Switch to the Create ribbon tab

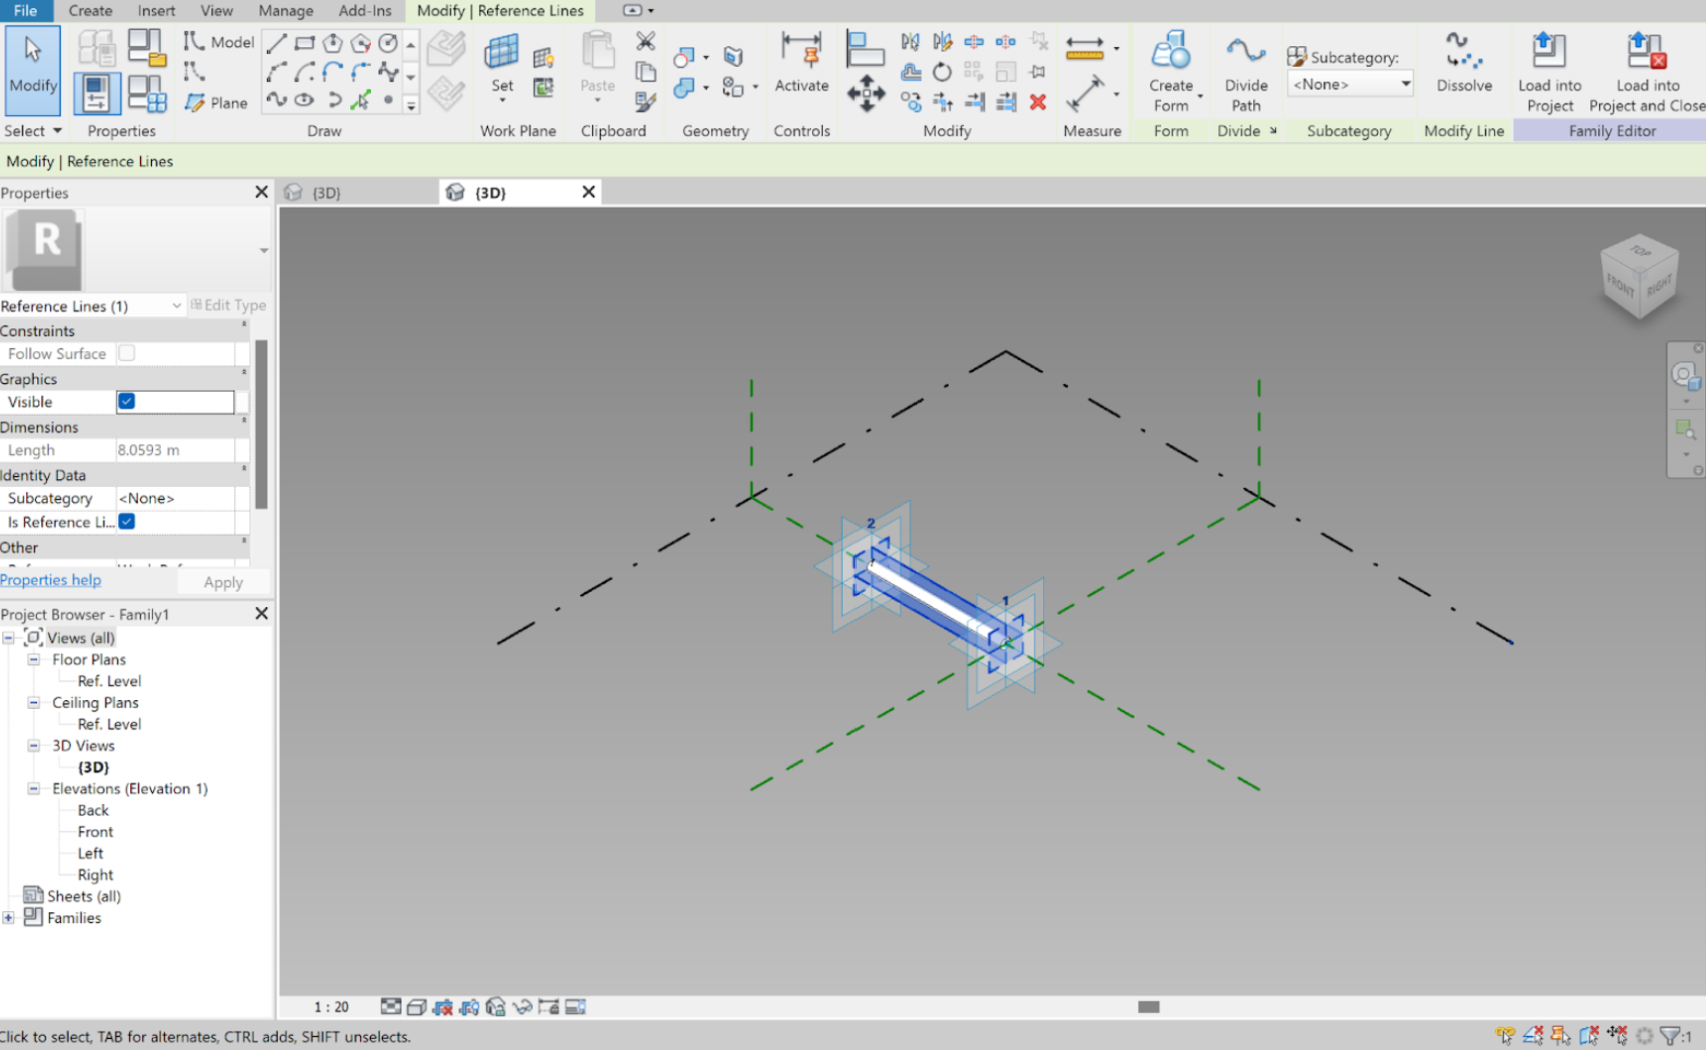pyautogui.click(x=90, y=11)
